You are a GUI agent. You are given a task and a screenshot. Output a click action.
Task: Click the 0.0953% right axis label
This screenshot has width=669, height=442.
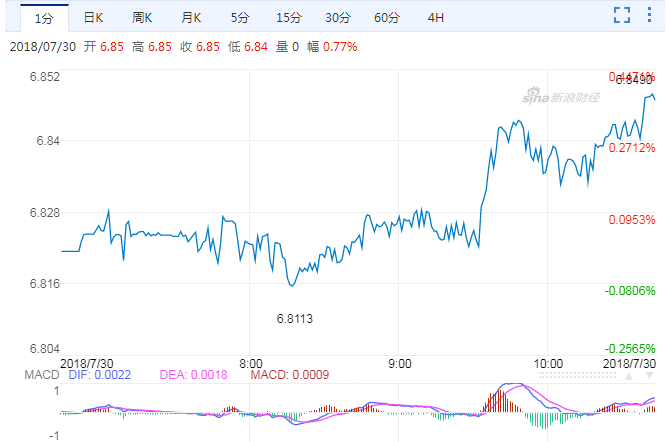tap(632, 220)
